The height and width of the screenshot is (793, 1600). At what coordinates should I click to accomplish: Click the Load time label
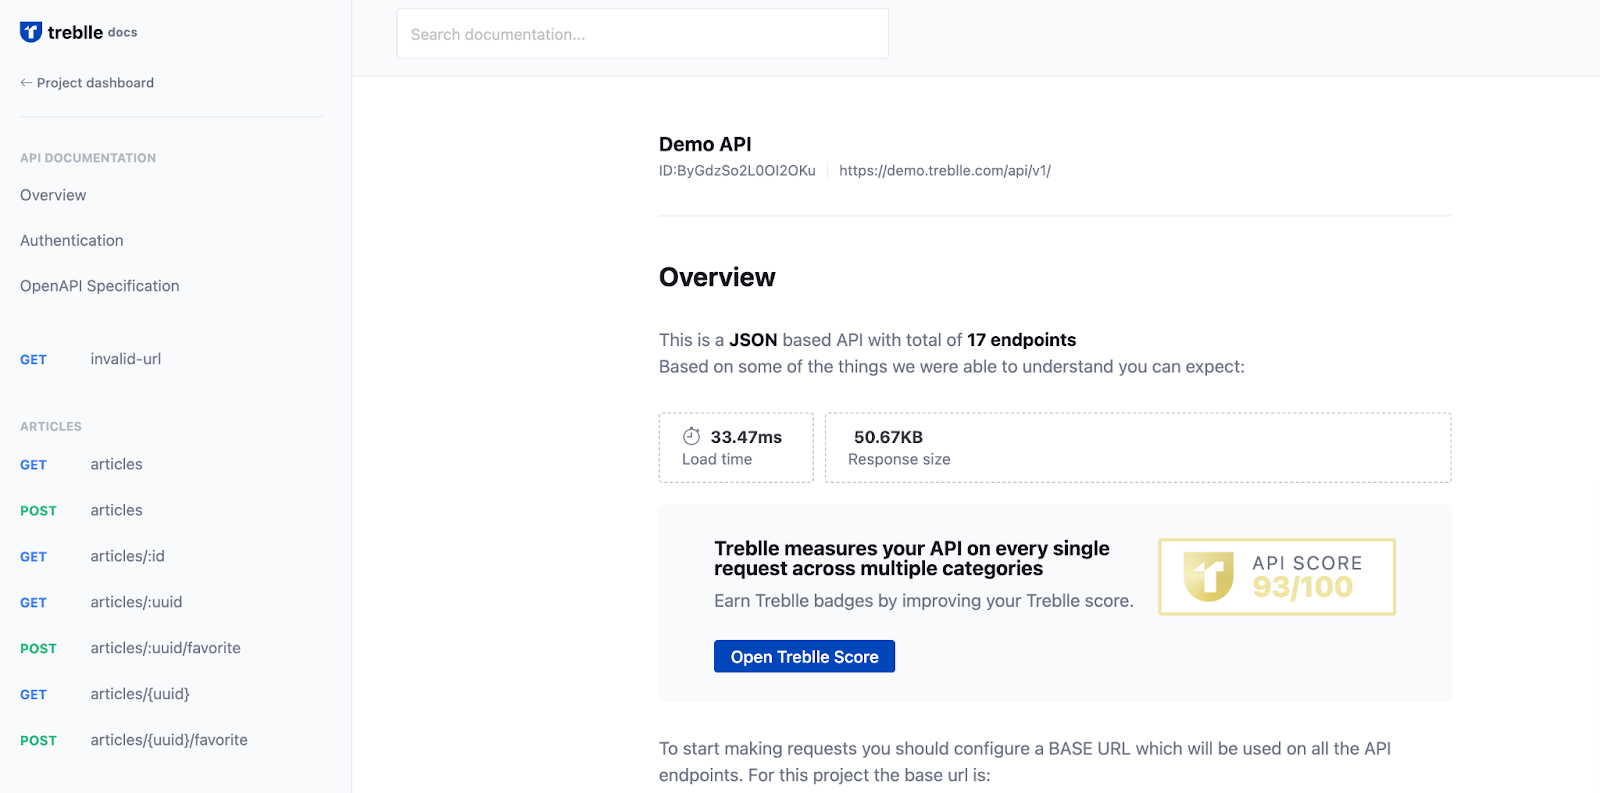tap(717, 459)
